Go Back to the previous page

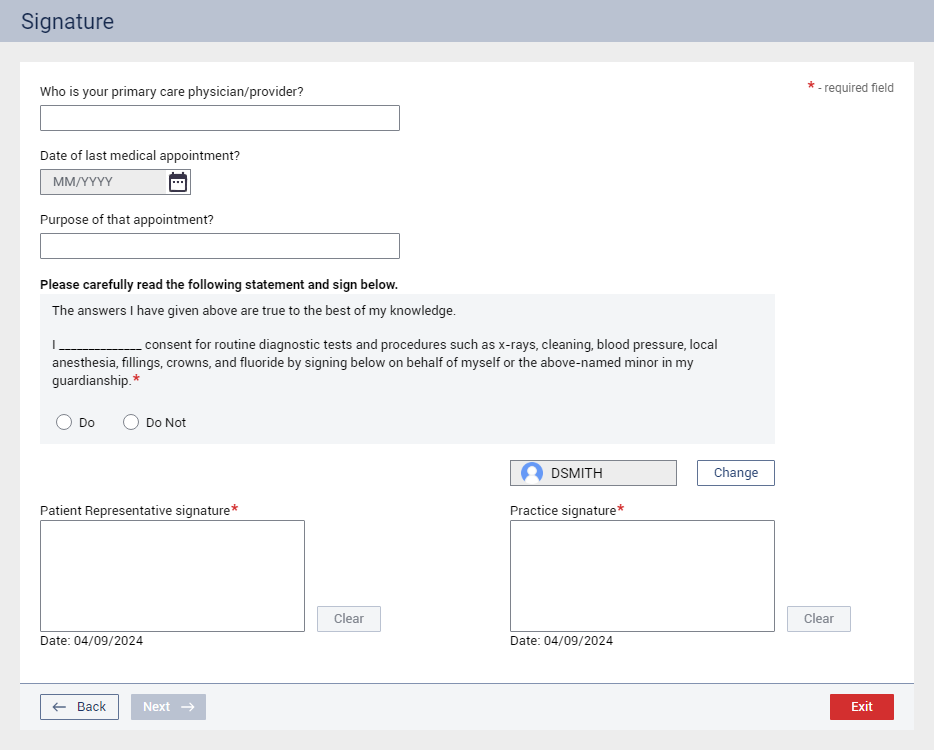click(79, 707)
